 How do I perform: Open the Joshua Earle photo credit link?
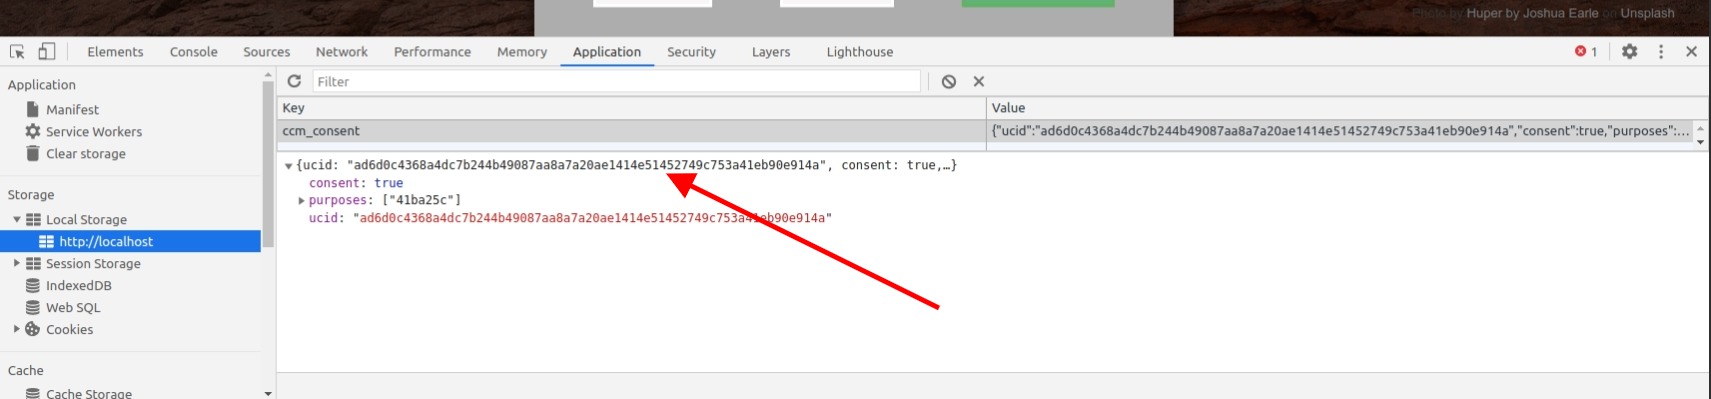click(1532, 13)
